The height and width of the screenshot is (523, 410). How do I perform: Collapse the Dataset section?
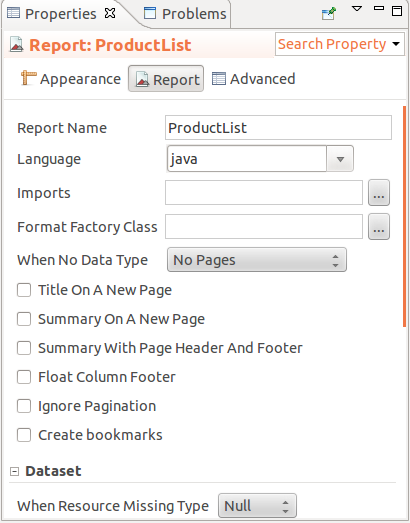(14, 471)
